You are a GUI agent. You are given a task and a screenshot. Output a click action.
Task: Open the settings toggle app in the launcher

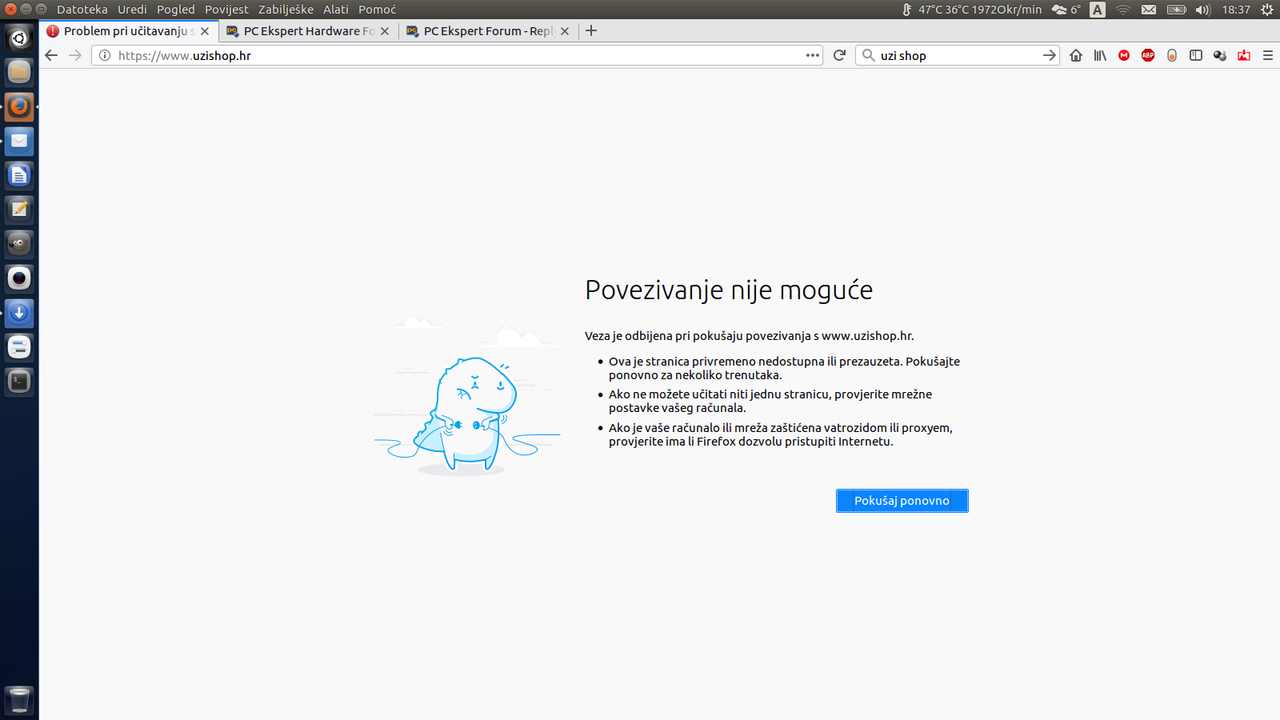(x=20, y=347)
